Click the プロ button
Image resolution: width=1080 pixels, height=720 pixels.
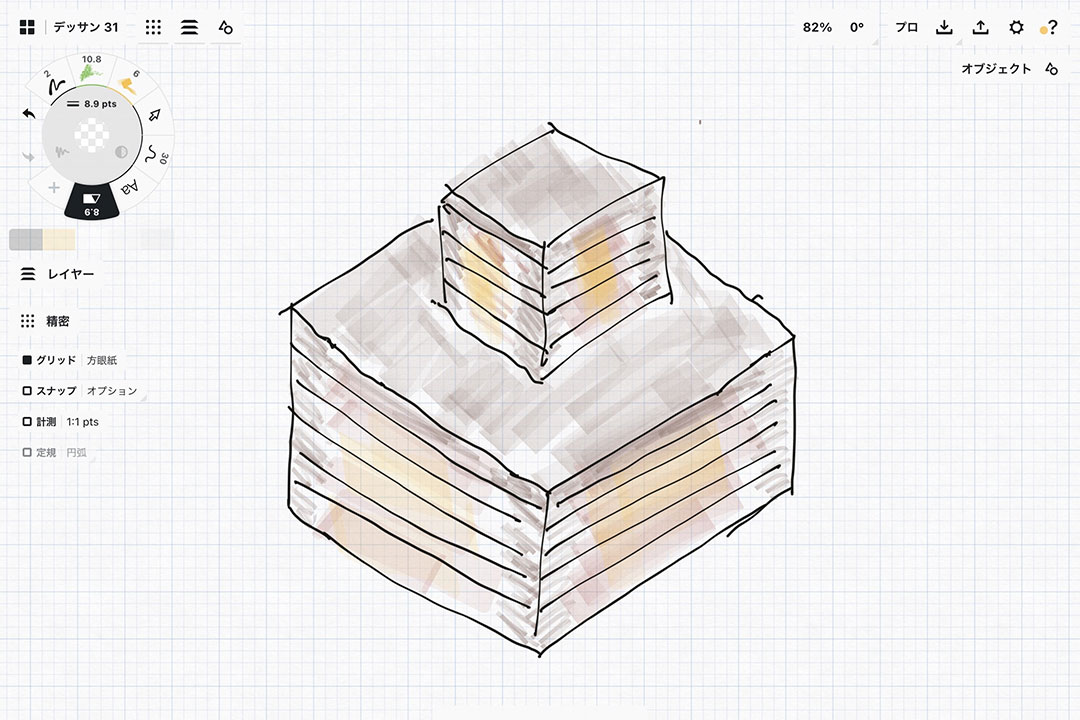(x=906, y=27)
